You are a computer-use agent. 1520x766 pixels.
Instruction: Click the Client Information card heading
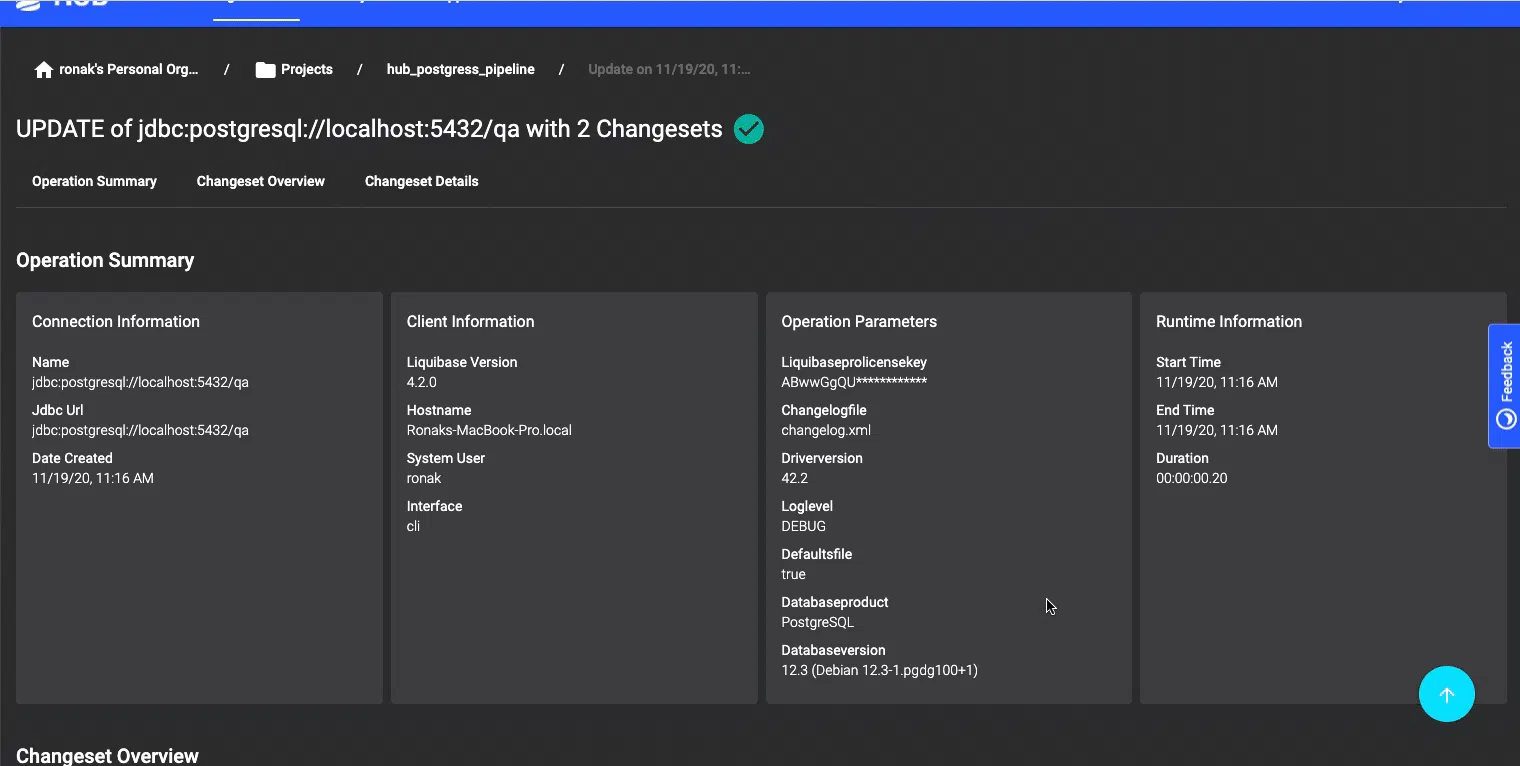[x=471, y=322]
